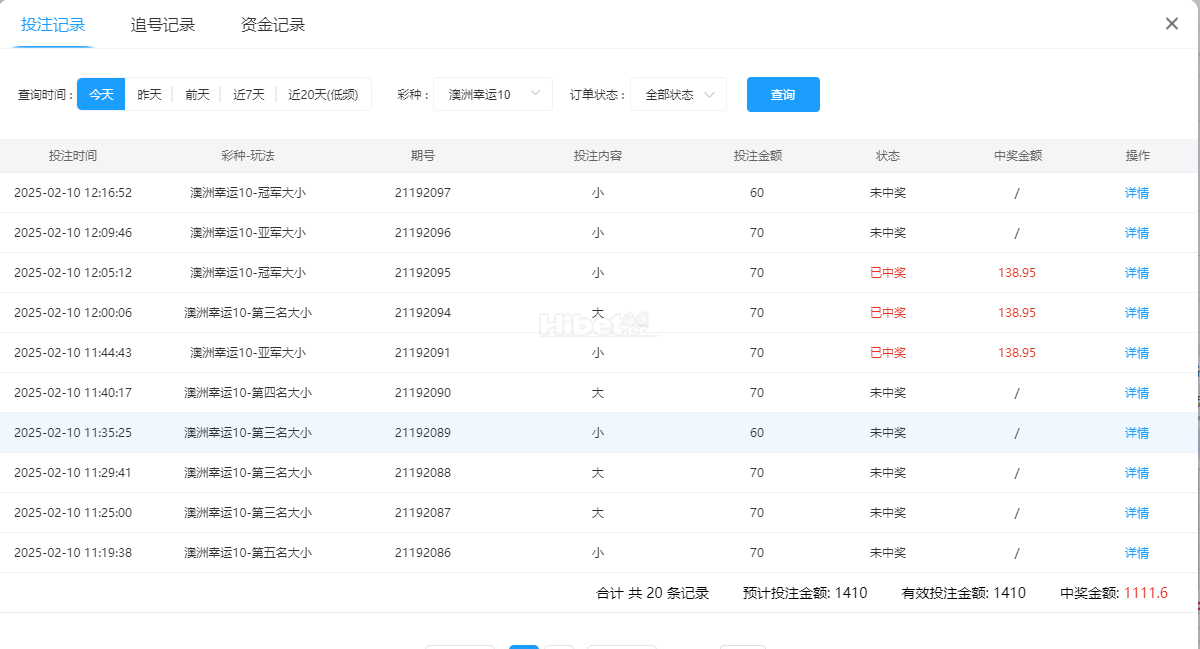
Task: Click bet amount 60 for issue 21192097
Action: click(x=757, y=193)
